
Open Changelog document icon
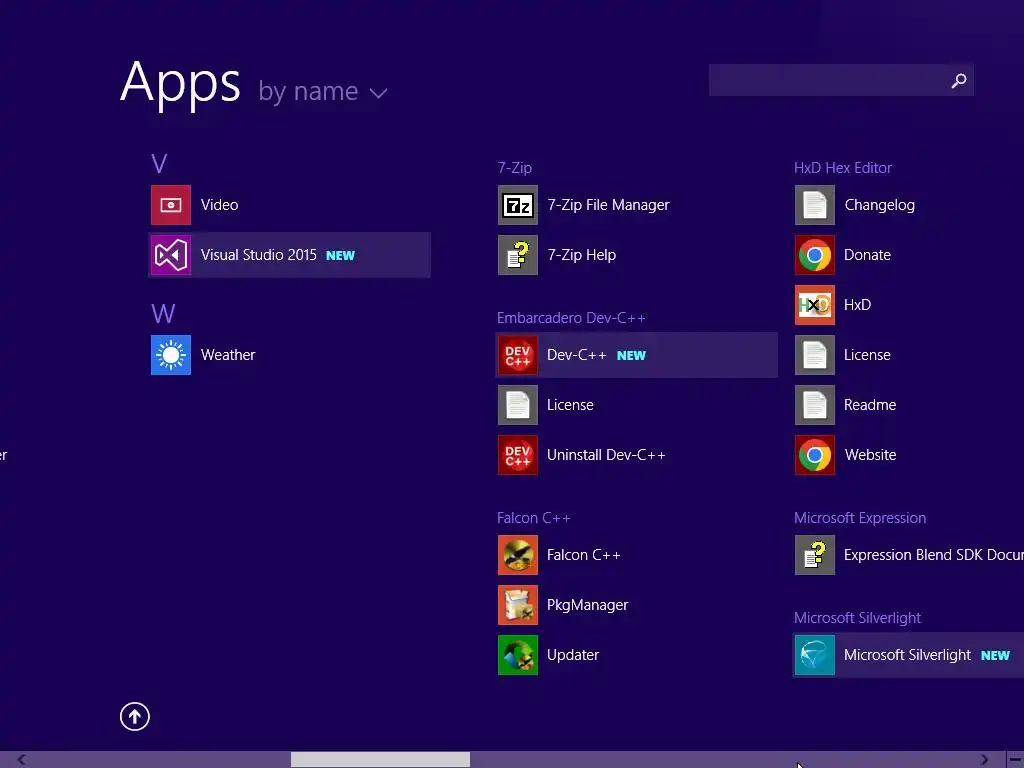tap(815, 205)
